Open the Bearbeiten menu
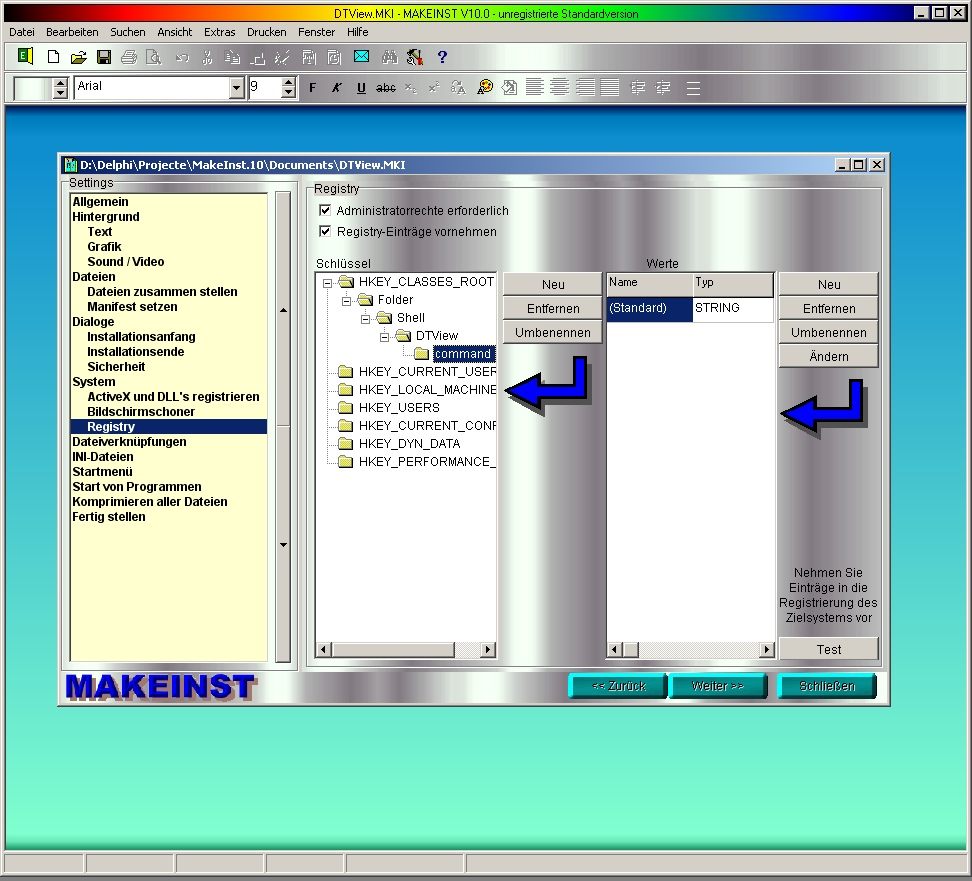This screenshot has height=881, width=972. (72, 32)
